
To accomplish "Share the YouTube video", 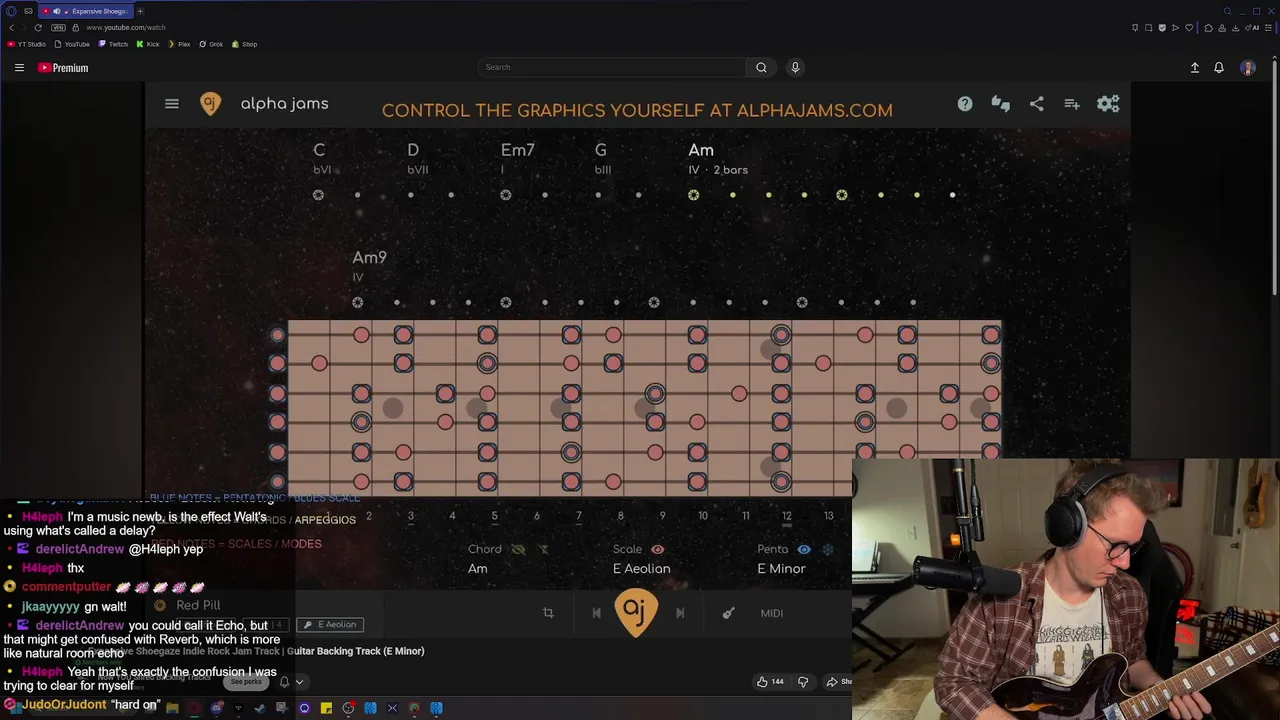I will click(x=838, y=682).
